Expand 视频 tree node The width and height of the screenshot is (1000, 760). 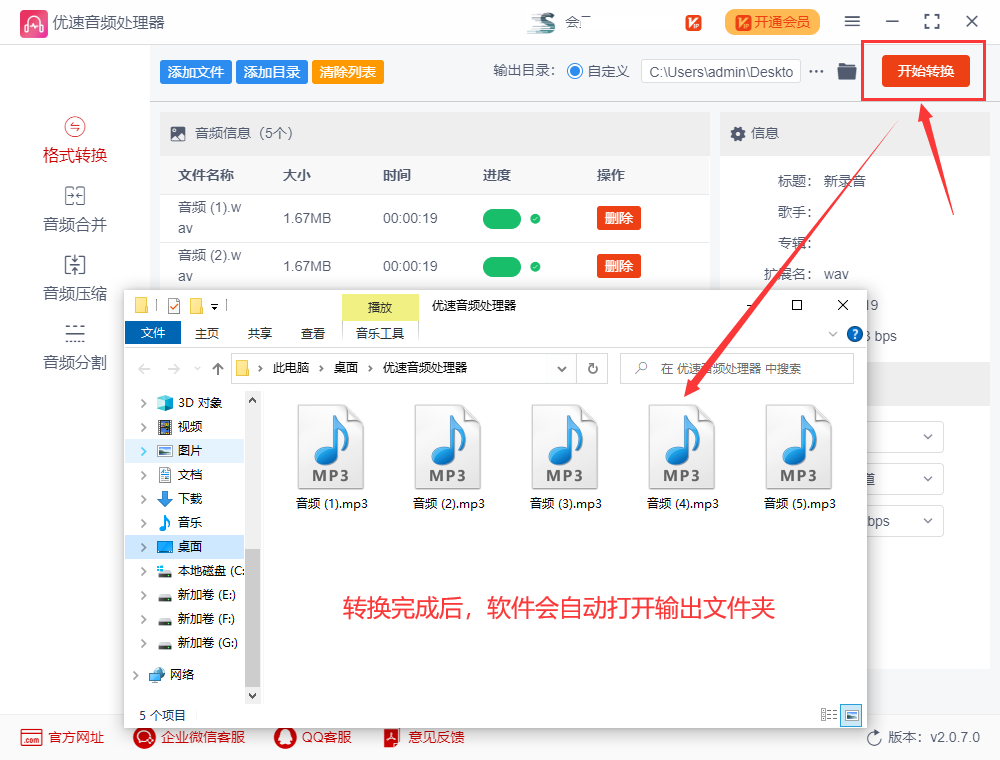143,427
